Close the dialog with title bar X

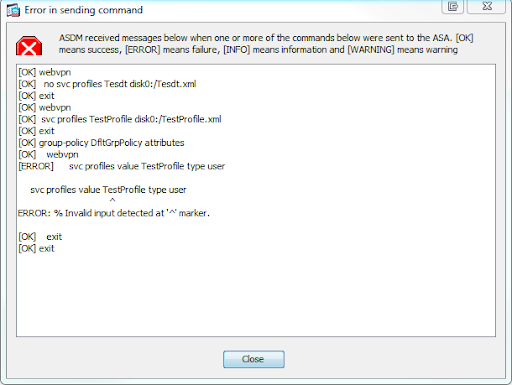(487, 6)
